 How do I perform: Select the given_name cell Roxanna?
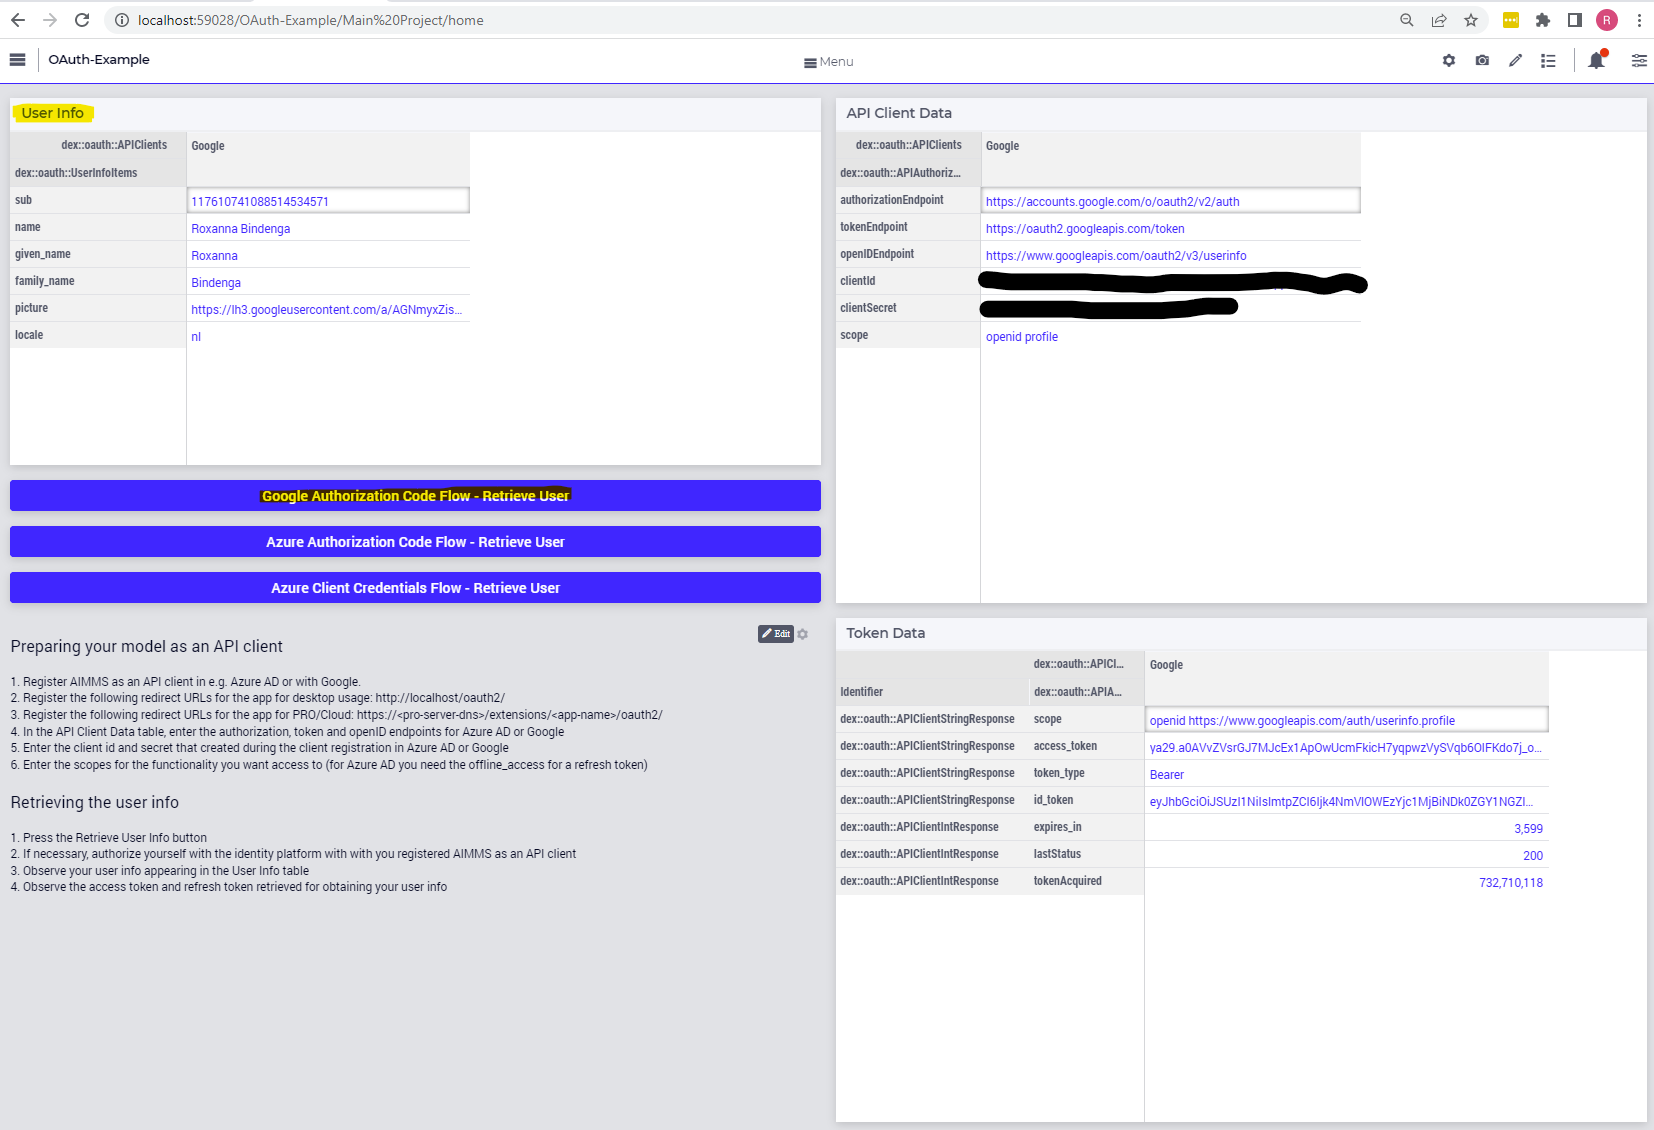tap(328, 255)
